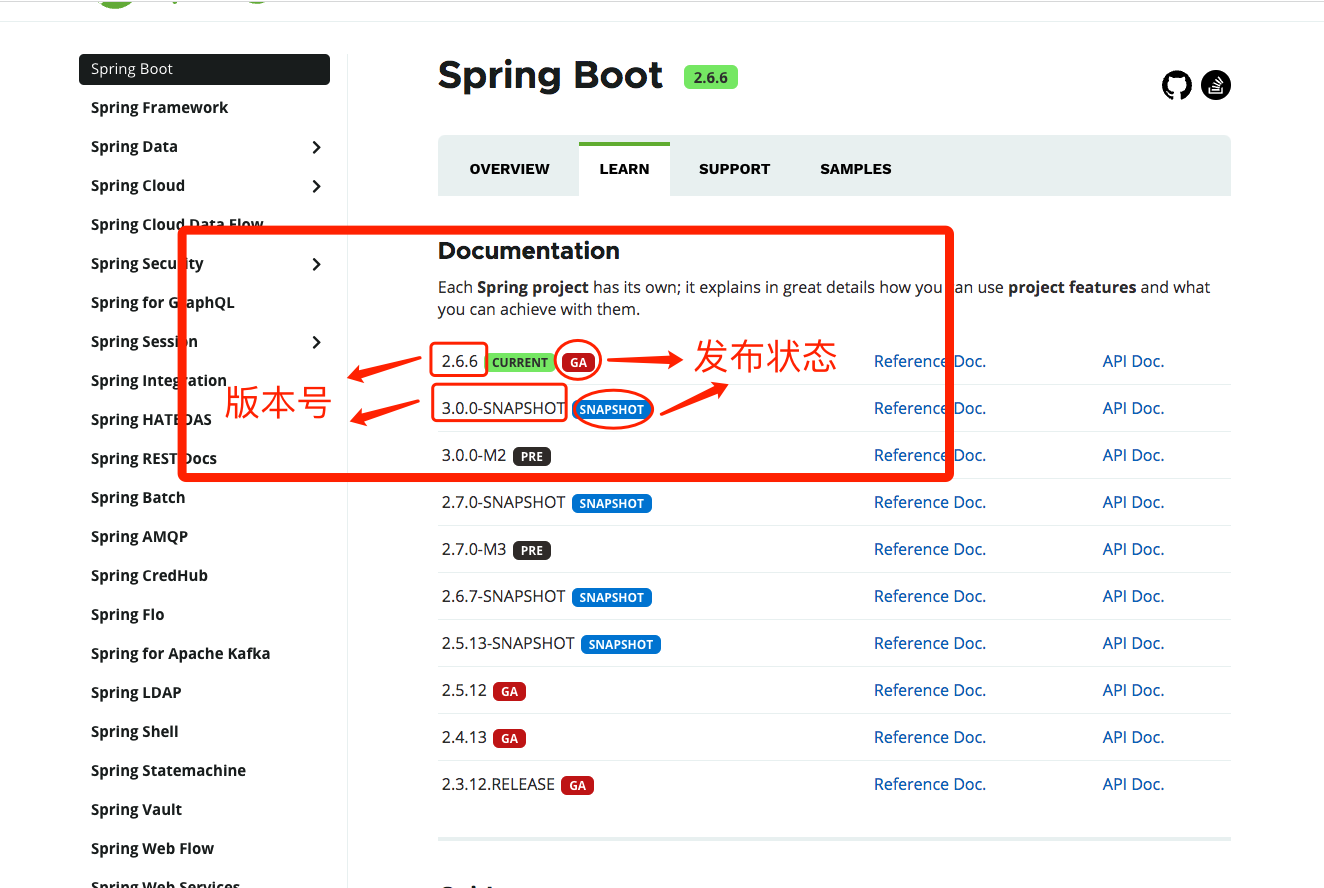Viewport: 1324px width, 888px height.
Task: Open Reference Doc for version 2.6.6
Action: pos(929,361)
